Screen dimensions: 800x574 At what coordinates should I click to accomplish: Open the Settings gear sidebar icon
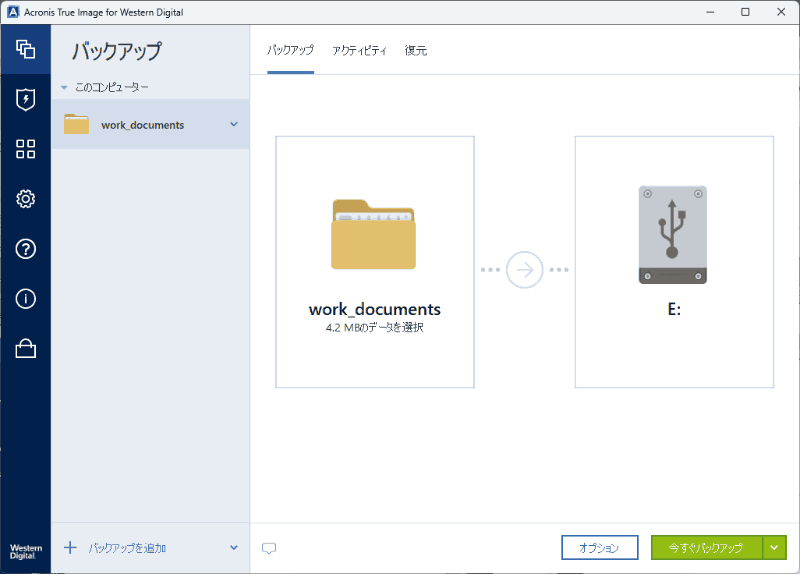click(26, 199)
